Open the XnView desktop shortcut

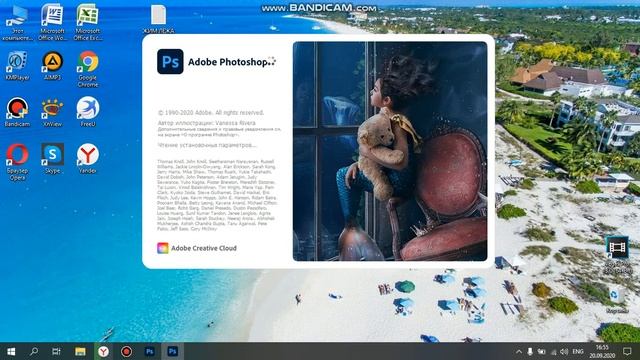coord(52,112)
